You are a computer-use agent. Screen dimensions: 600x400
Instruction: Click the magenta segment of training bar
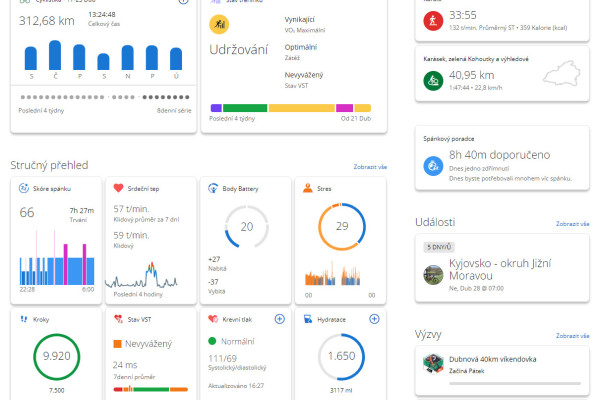pyautogui.click(x=344, y=108)
